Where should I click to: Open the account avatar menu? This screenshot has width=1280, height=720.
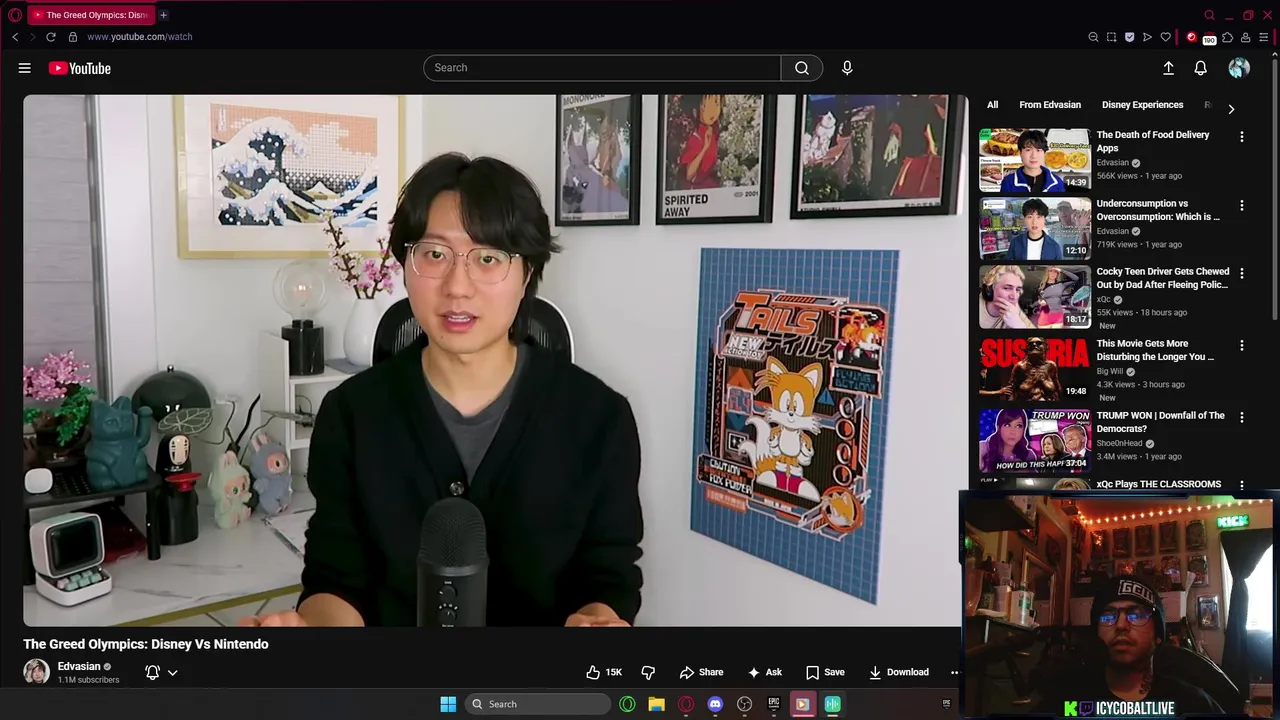click(1239, 68)
